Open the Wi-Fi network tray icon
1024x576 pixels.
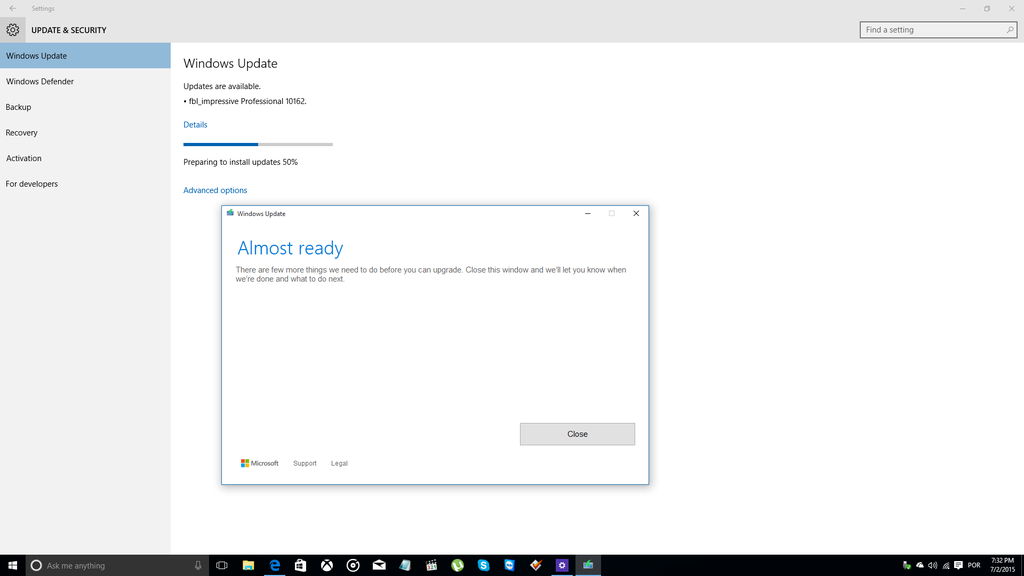[946, 566]
